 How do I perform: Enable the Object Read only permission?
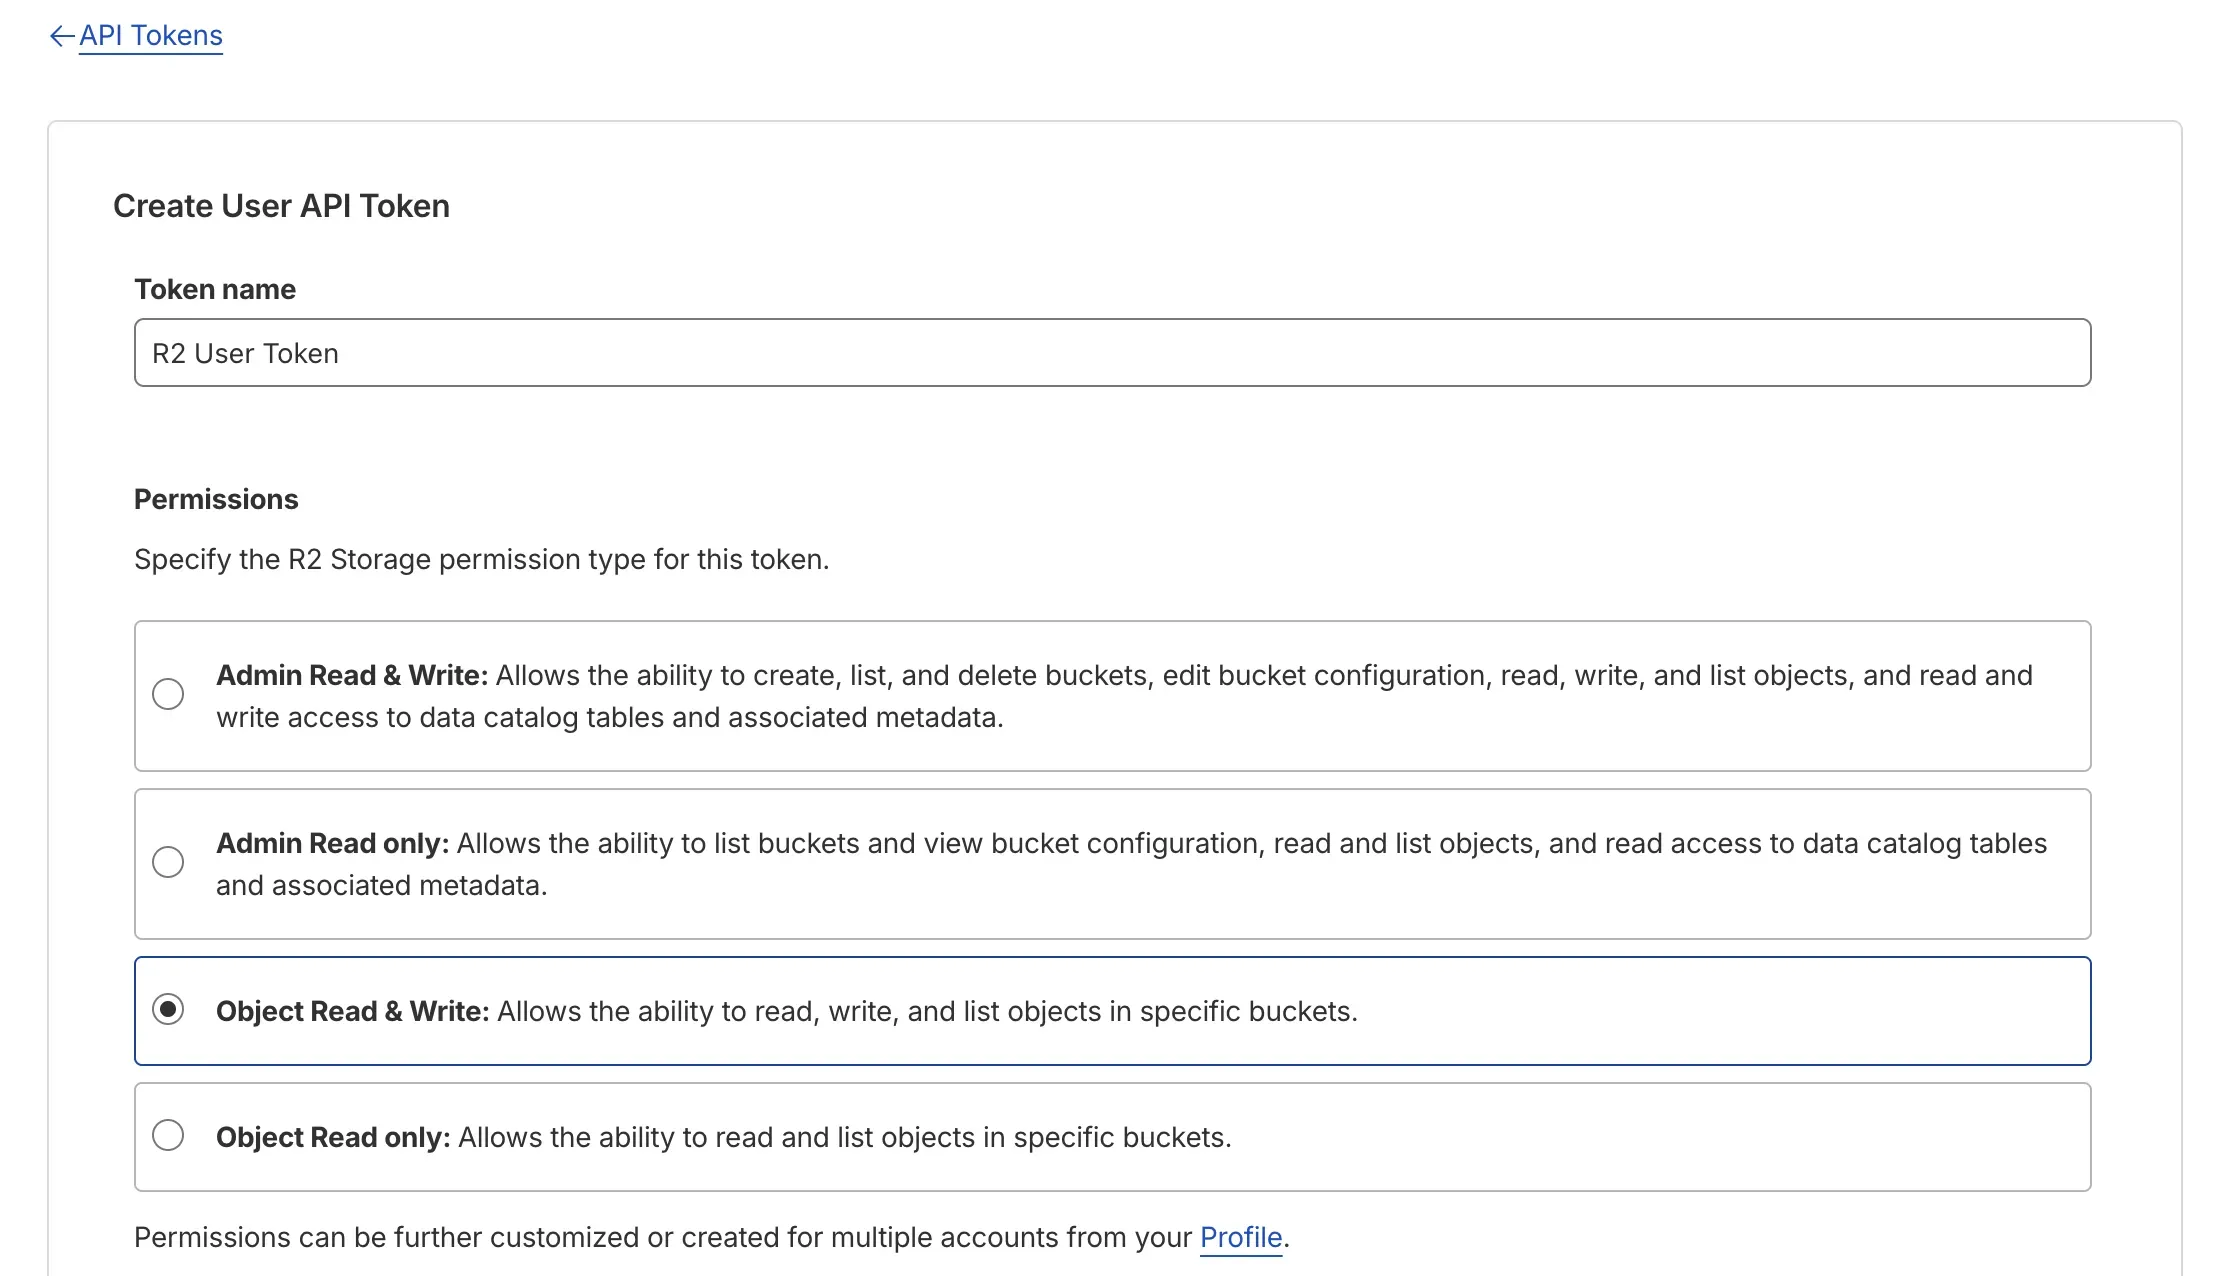click(x=169, y=1136)
